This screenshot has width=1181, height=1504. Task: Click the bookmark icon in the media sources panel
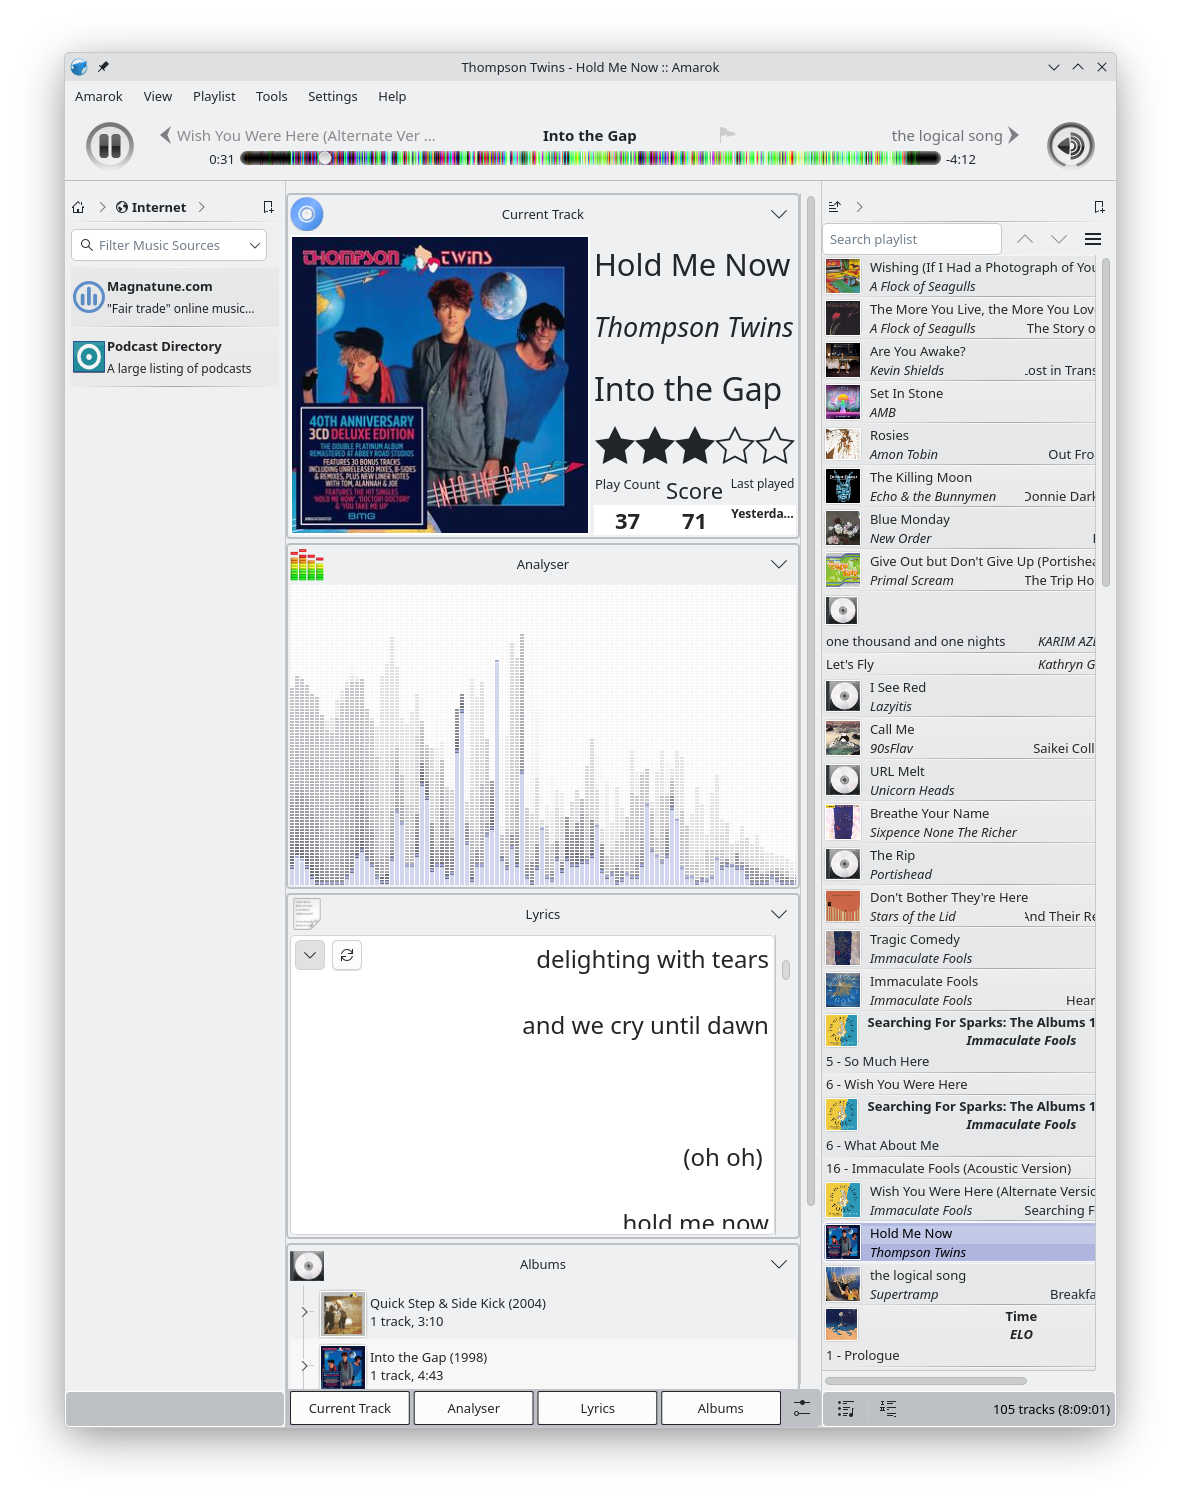coord(268,207)
